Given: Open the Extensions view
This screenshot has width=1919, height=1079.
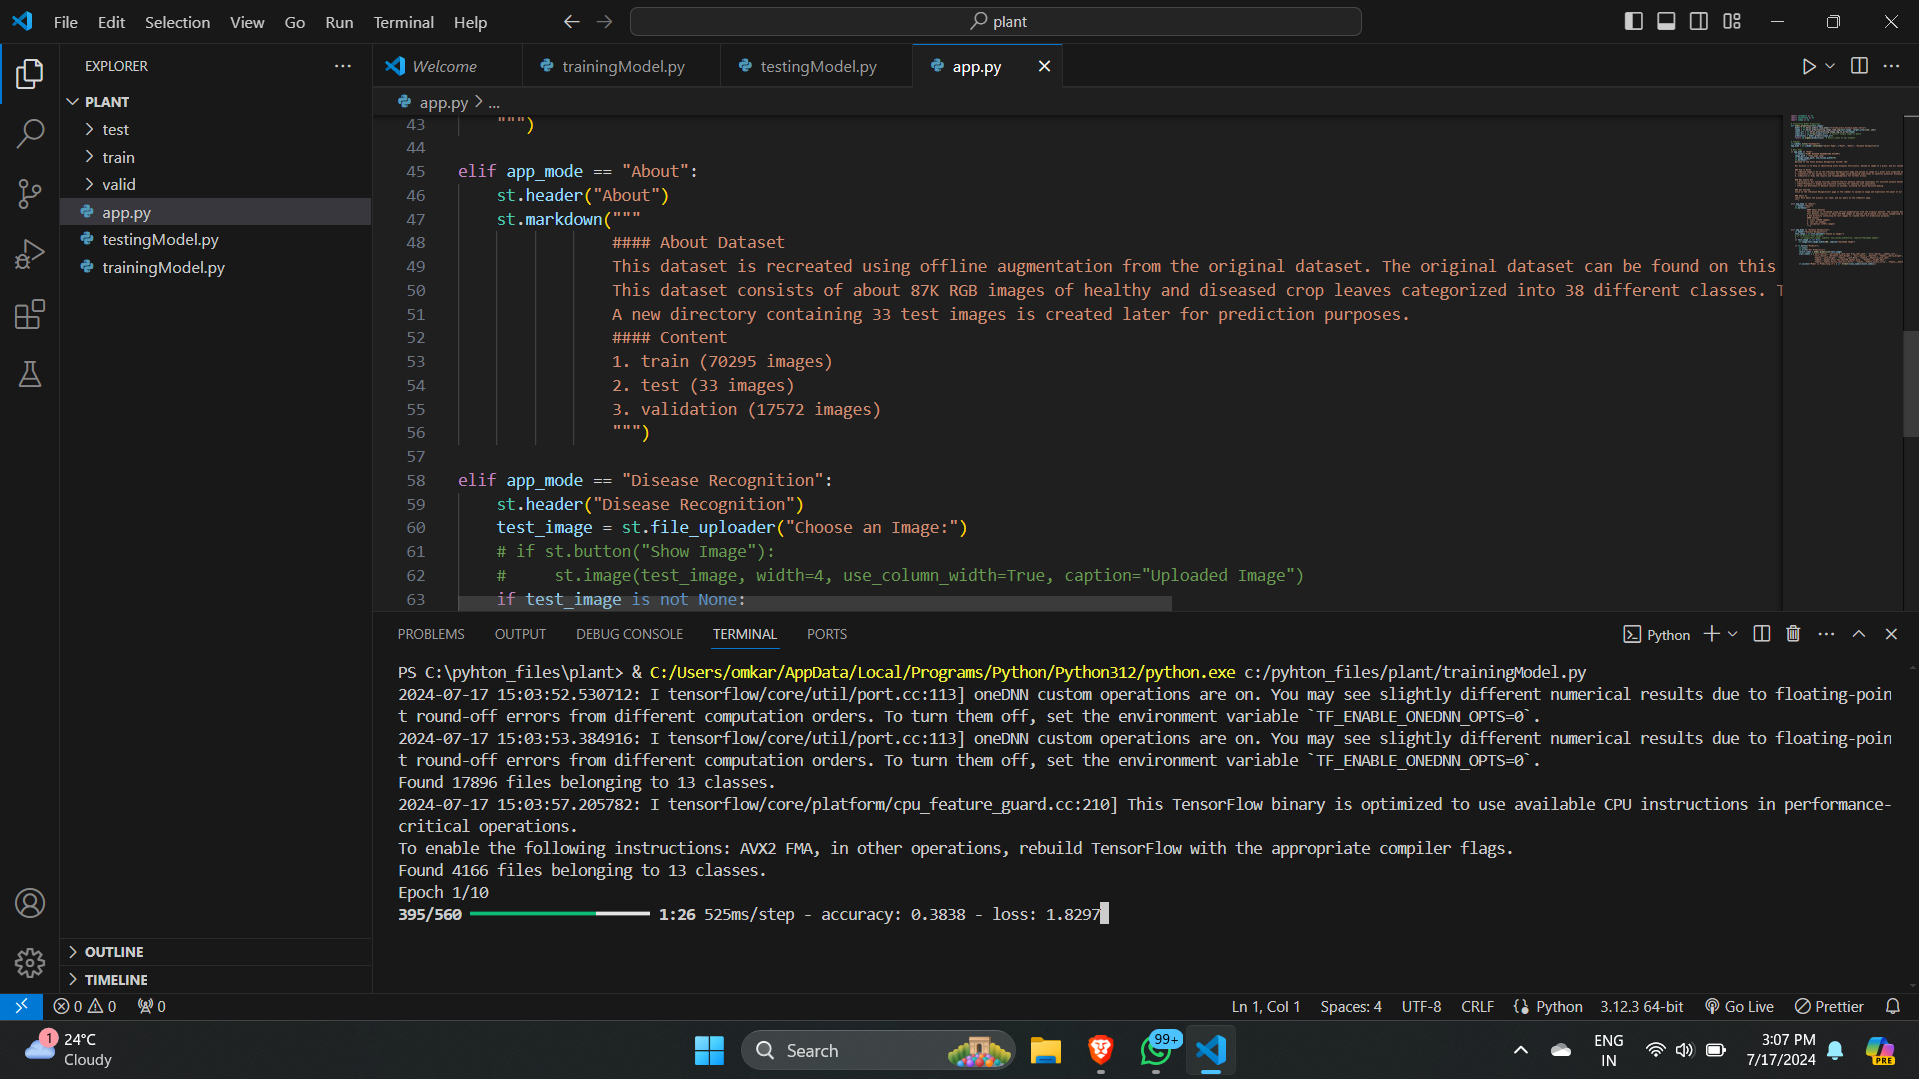Looking at the screenshot, I should (30, 315).
